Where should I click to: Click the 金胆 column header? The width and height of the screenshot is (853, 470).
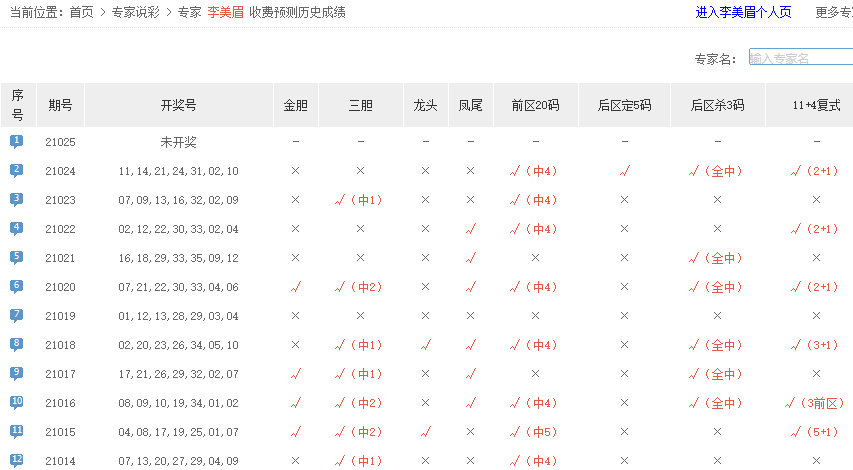pos(296,105)
